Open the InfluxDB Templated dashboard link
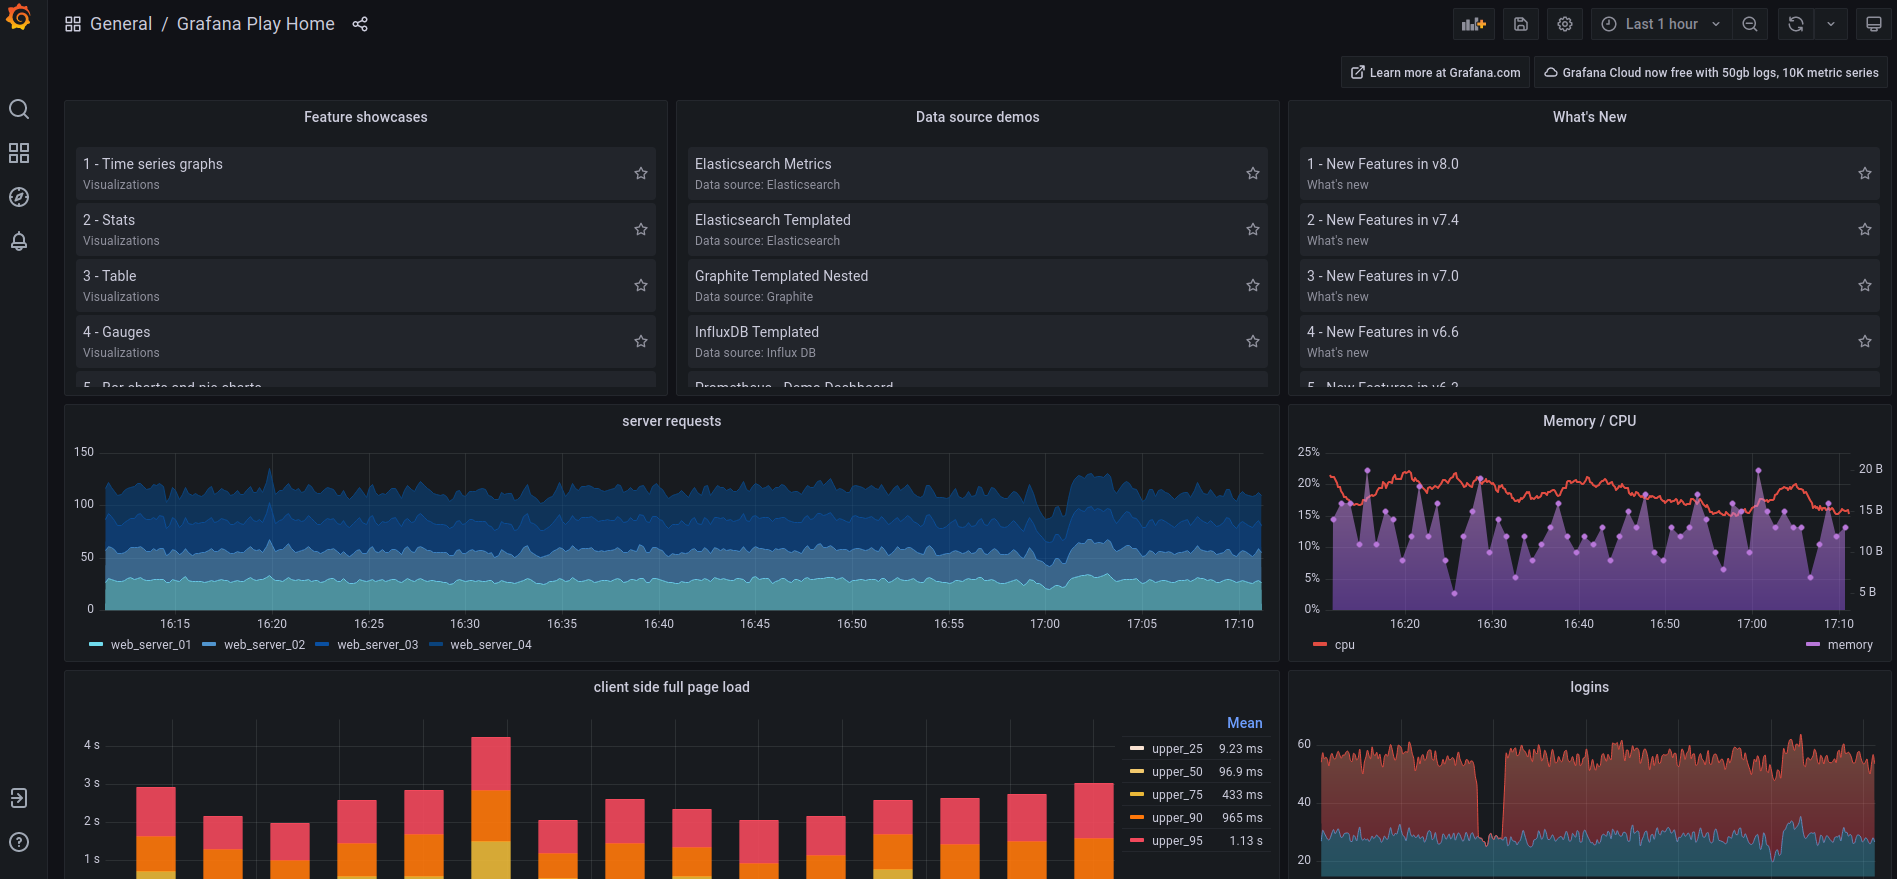 (x=757, y=332)
